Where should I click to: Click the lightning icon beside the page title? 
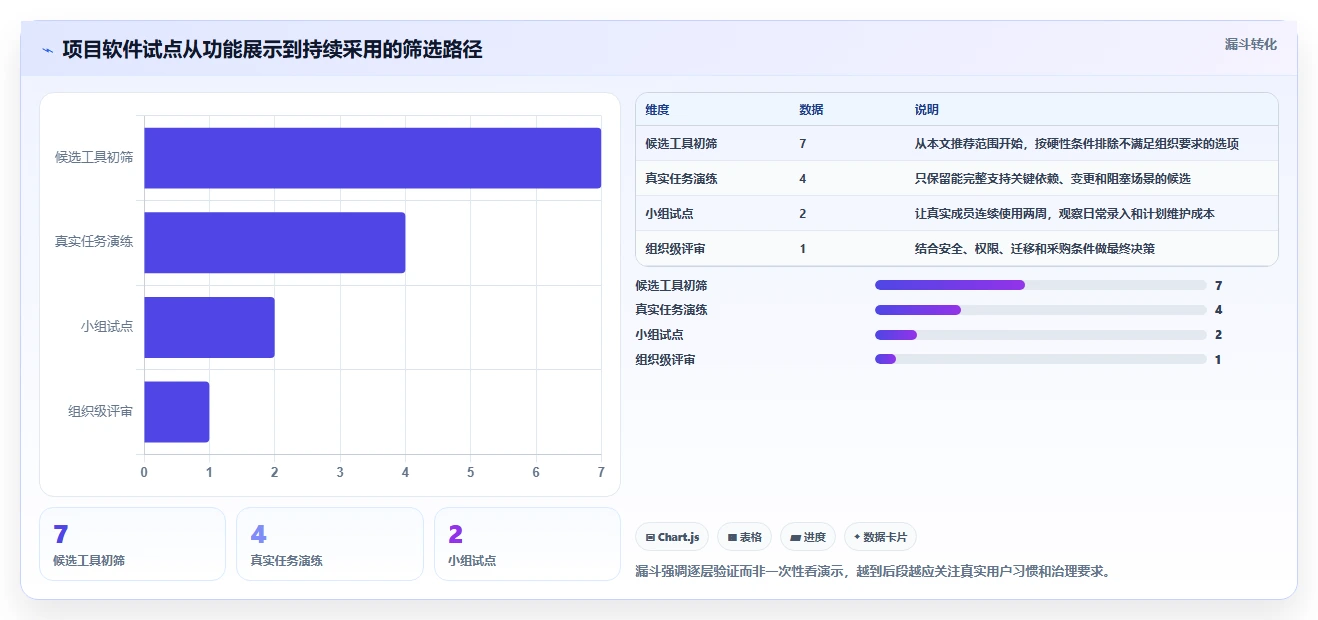tap(48, 50)
